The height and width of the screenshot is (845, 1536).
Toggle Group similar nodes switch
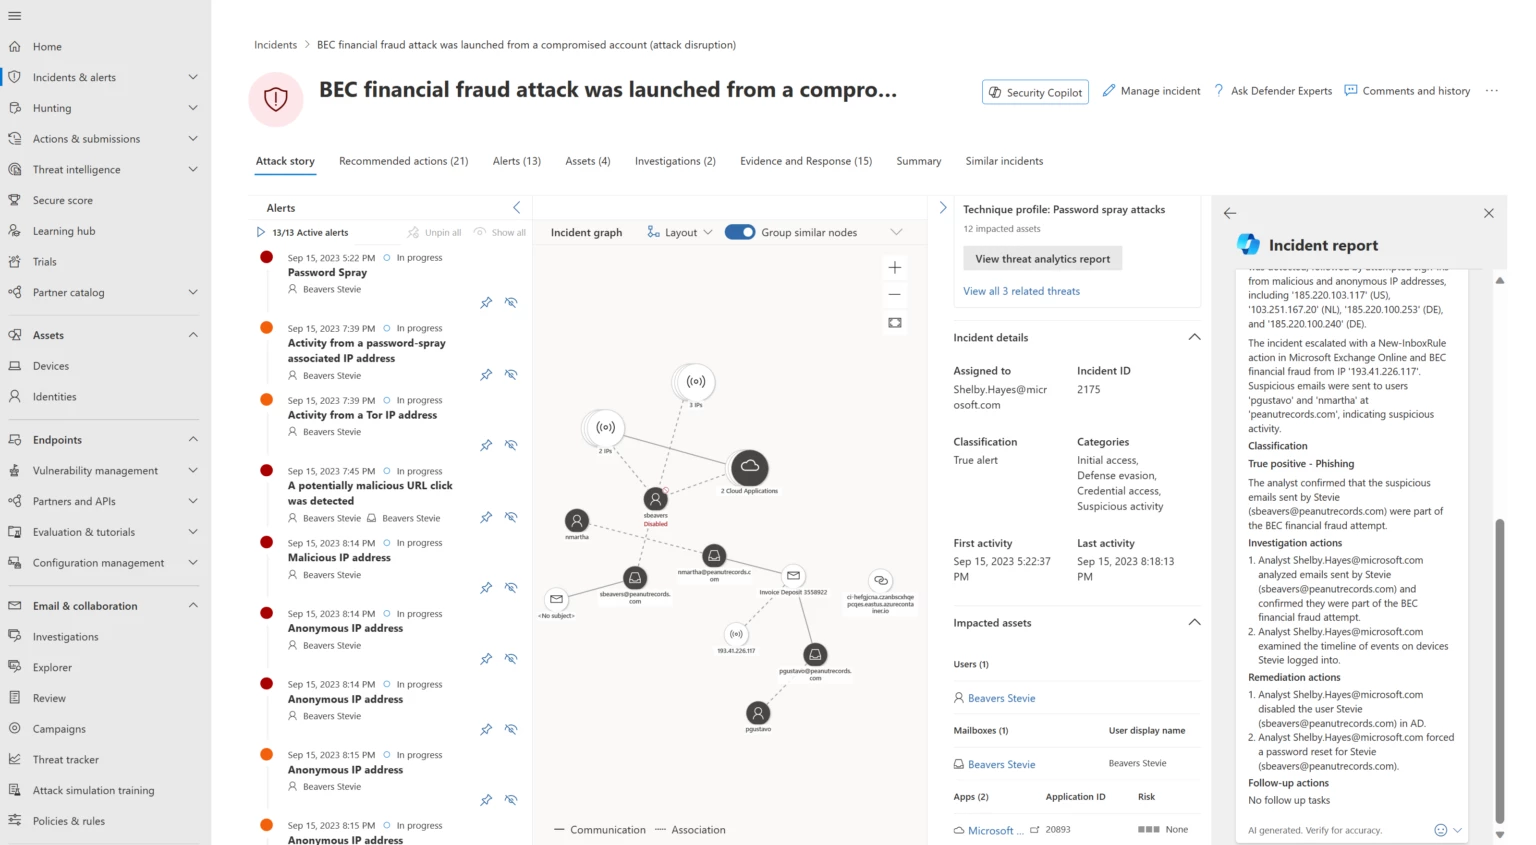(x=740, y=232)
